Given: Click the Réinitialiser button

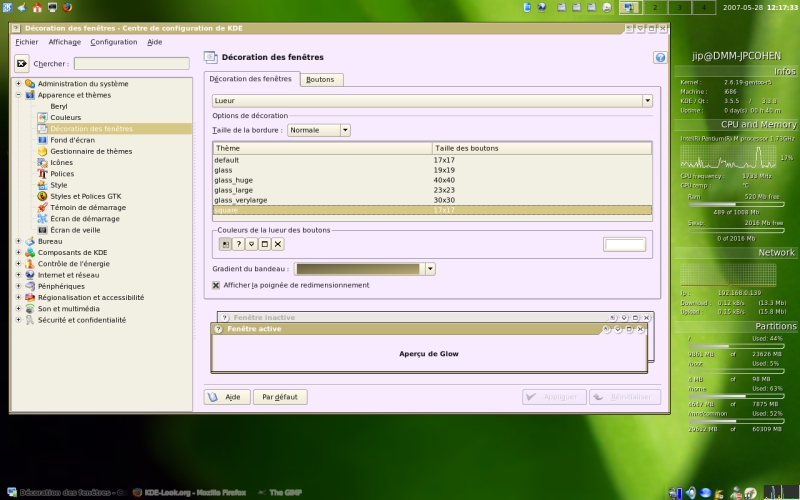Looking at the screenshot, I should 625,397.
